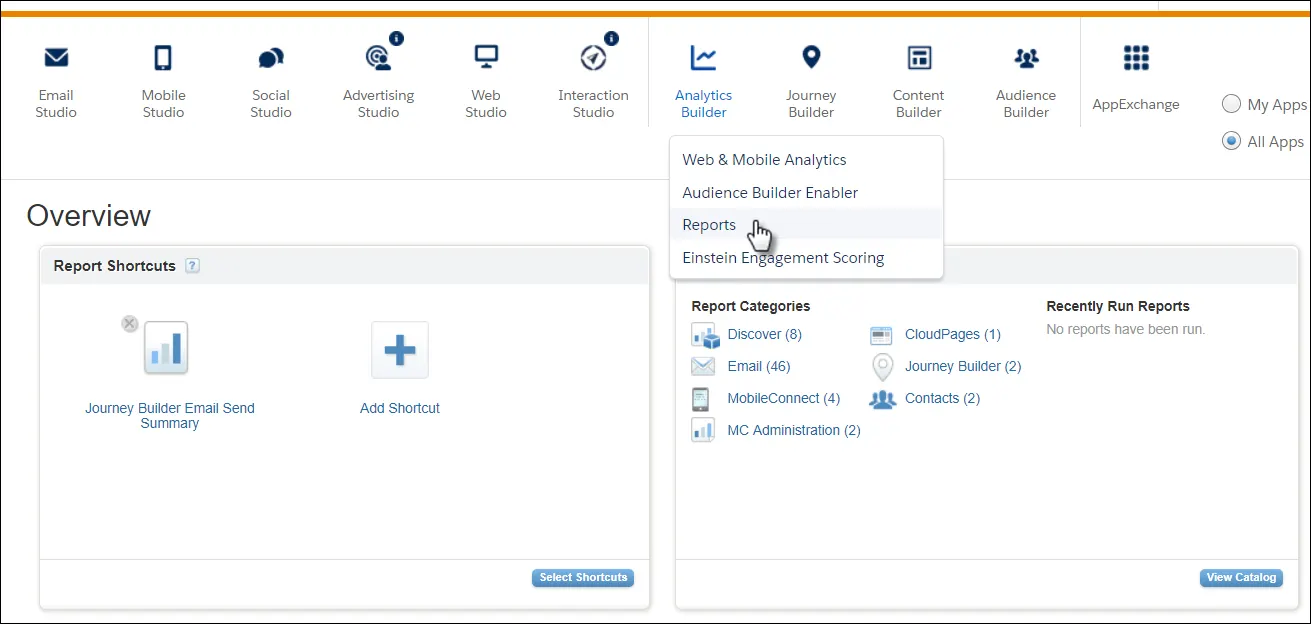Open AppExchange grid icon
The height and width of the screenshot is (624, 1311).
(x=1136, y=58)
